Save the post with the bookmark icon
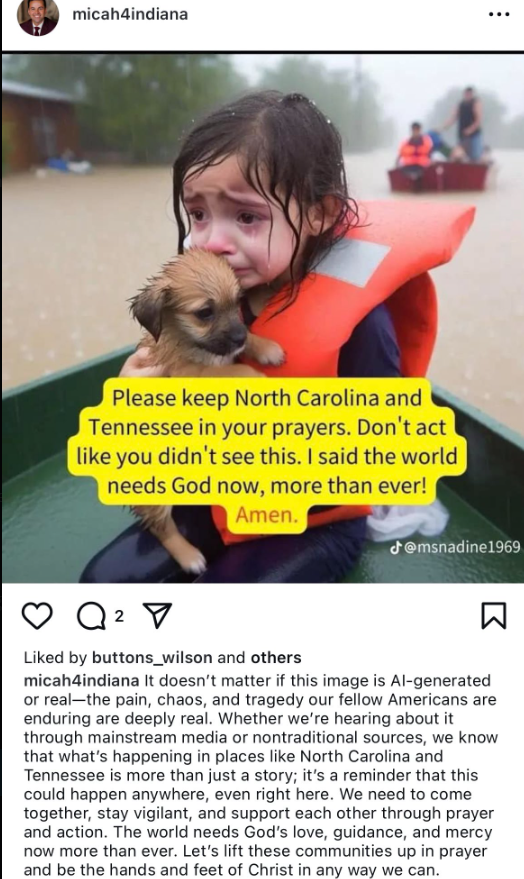The height and width of the screenshot is (879, 524). (494, 616)
